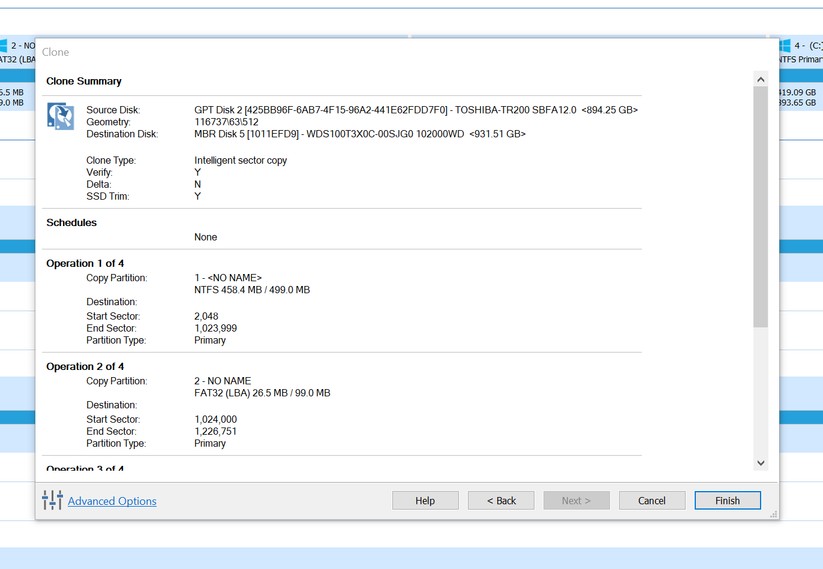The width and height of the screenshot is (823, 569).
Task: Click the Windows logo on partition 2
Action: 3,46
